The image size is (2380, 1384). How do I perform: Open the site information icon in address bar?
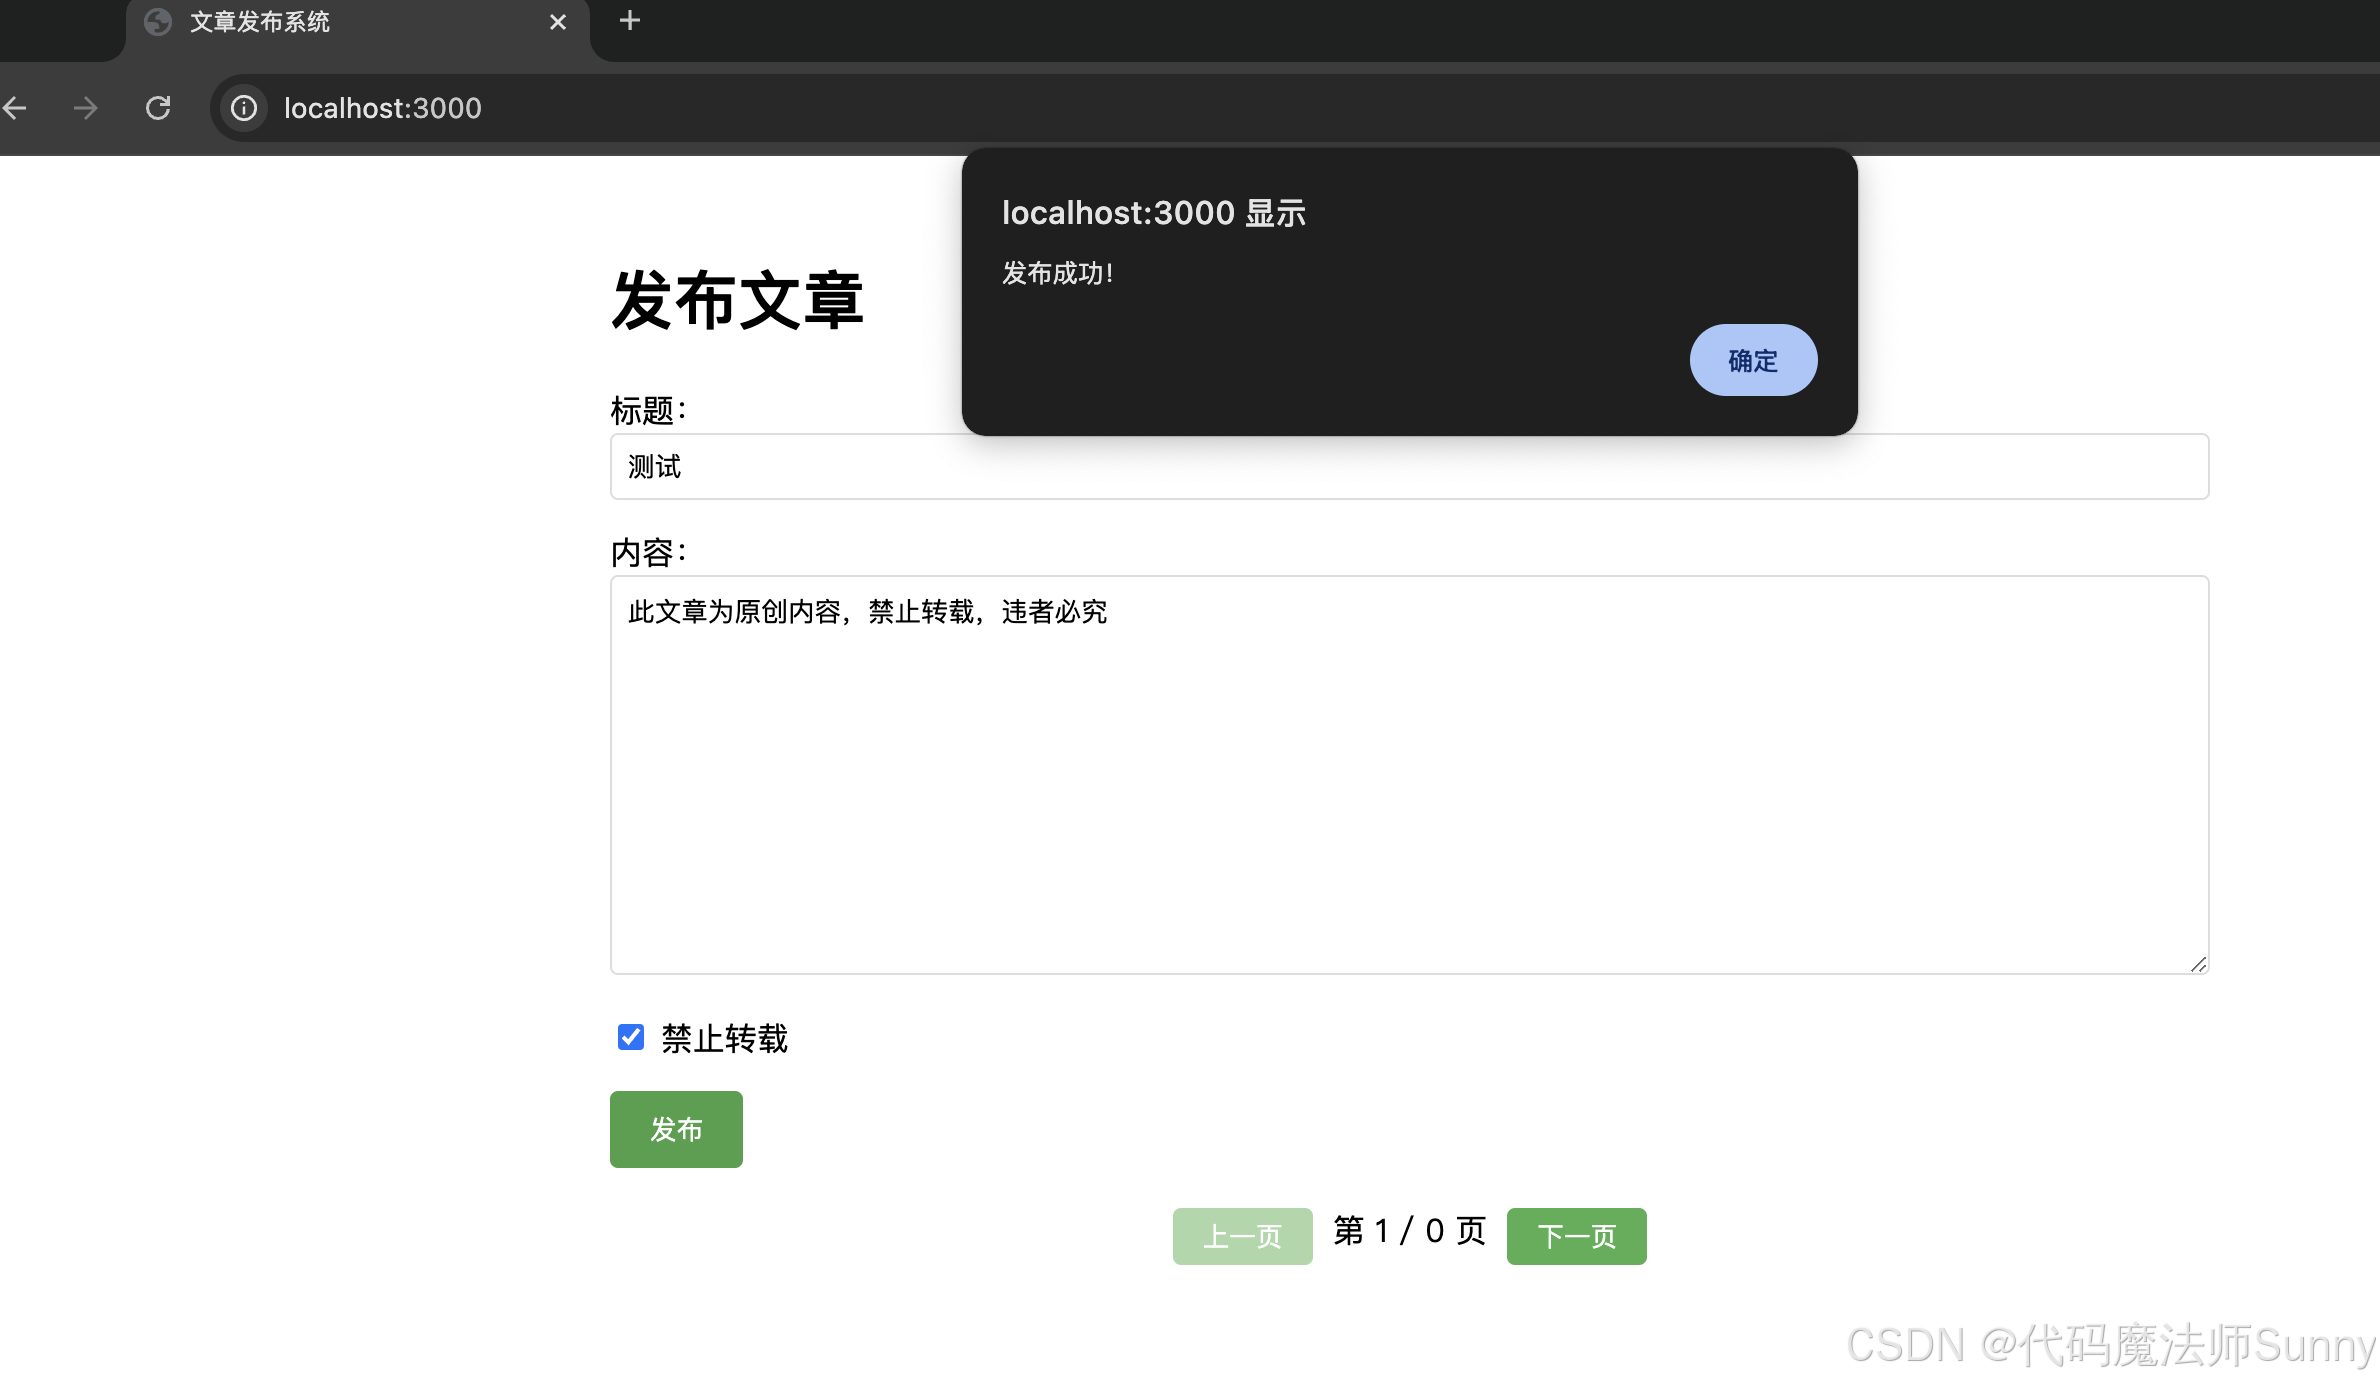point(243,108)
